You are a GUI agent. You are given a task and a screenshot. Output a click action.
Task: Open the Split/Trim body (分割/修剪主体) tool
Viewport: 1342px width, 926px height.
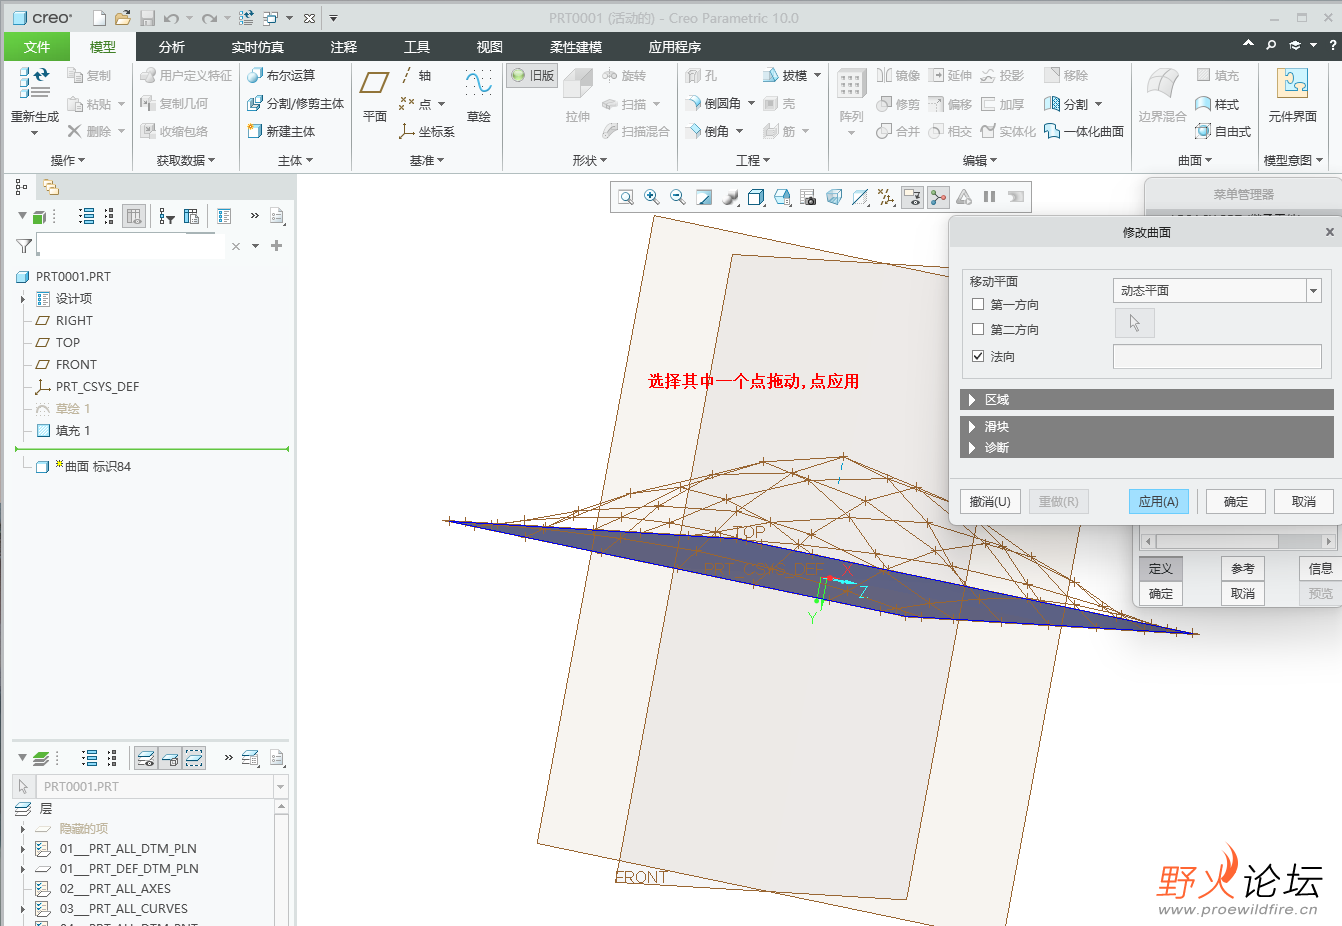pos(295,103)
